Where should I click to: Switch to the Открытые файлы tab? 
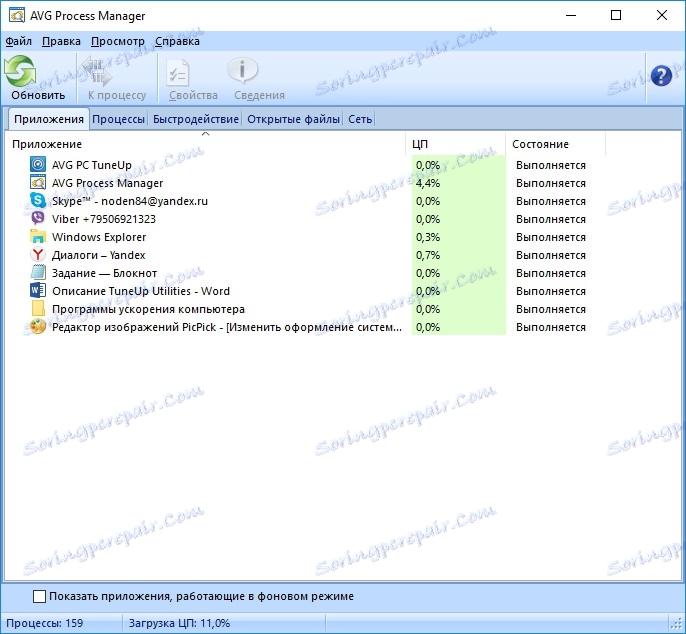click(x=293, y=119)
